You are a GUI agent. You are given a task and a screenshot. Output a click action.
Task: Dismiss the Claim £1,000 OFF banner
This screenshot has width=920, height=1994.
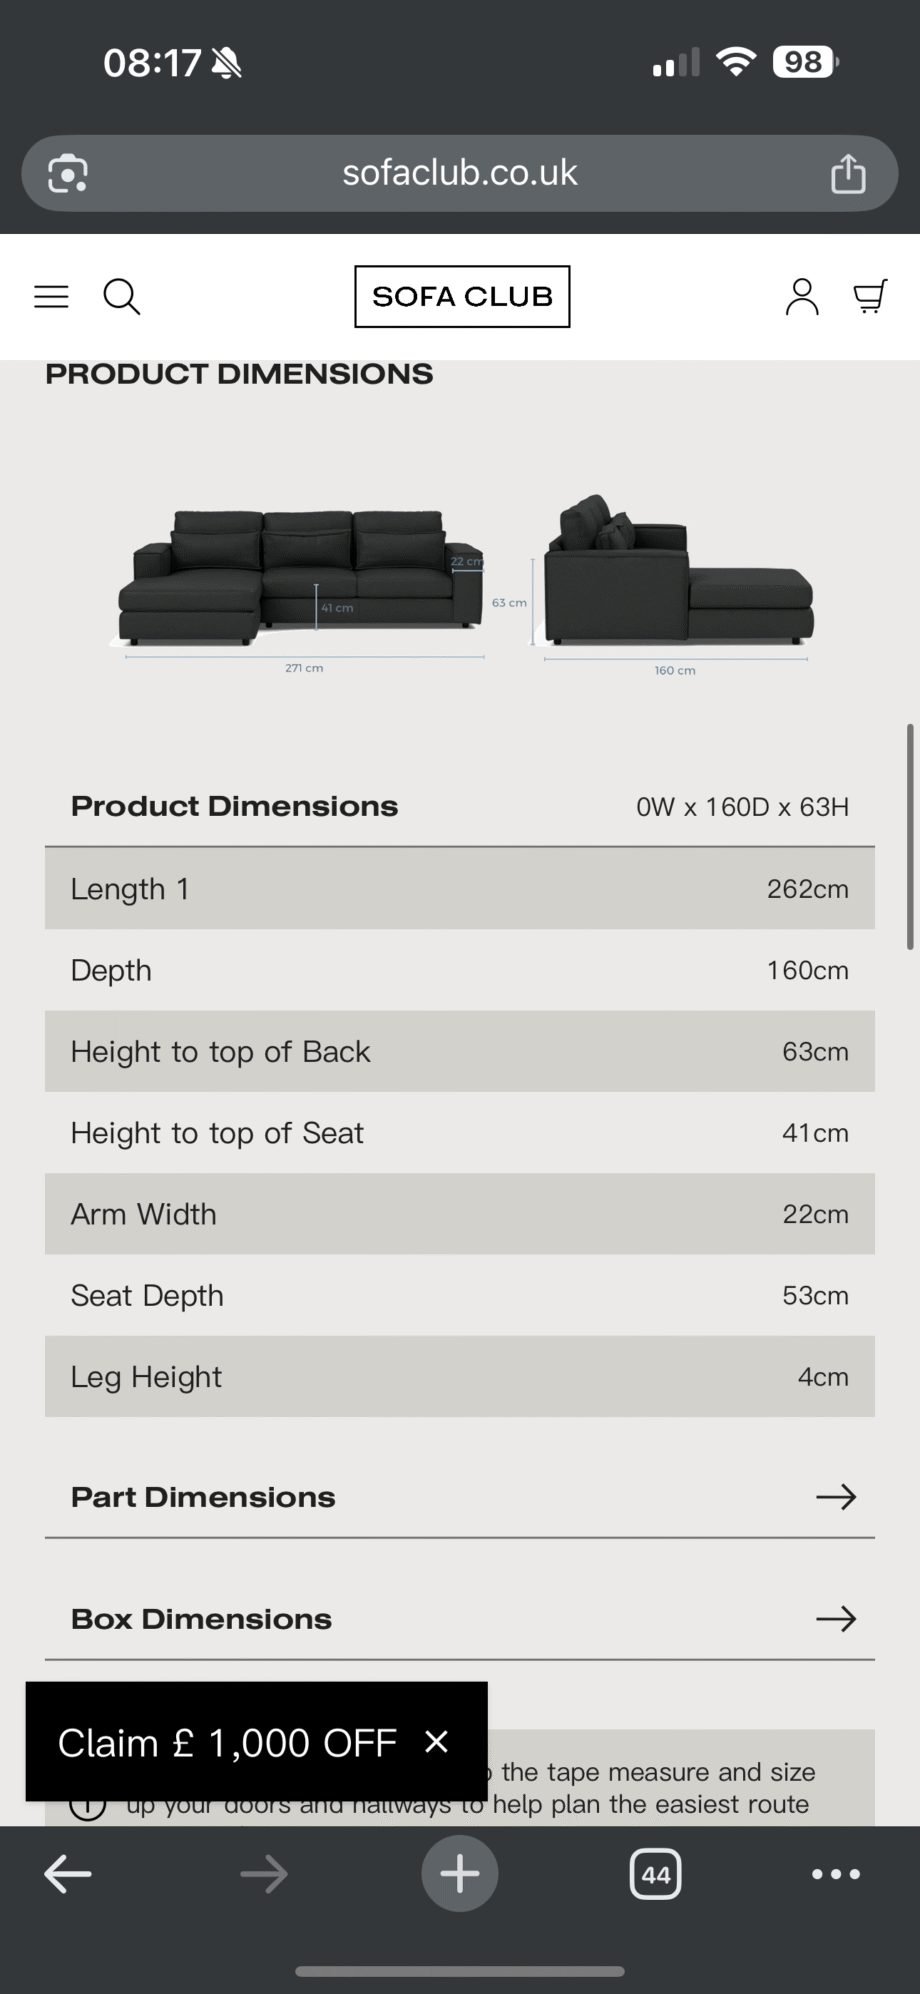[x=436, y=1742]
